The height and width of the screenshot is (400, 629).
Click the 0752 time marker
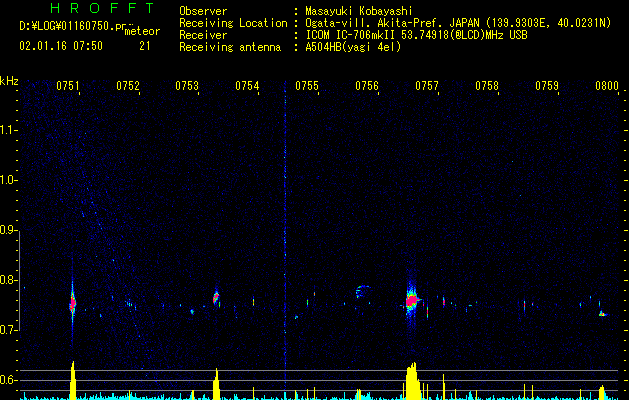(128, 86)
